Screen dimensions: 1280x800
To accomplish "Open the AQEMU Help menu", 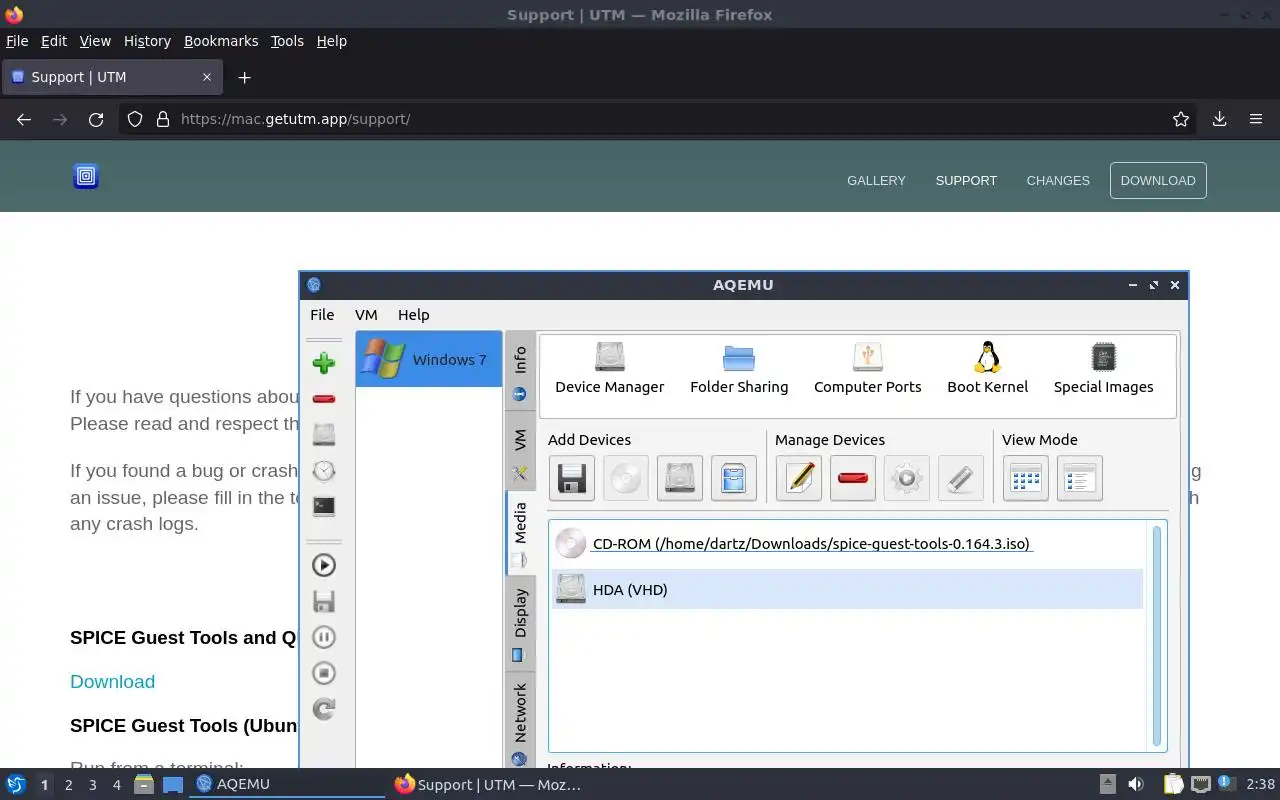I will (413, 314).
